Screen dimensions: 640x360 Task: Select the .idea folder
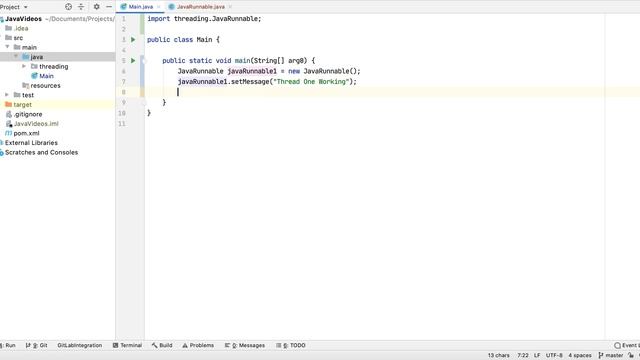(21, 28)
